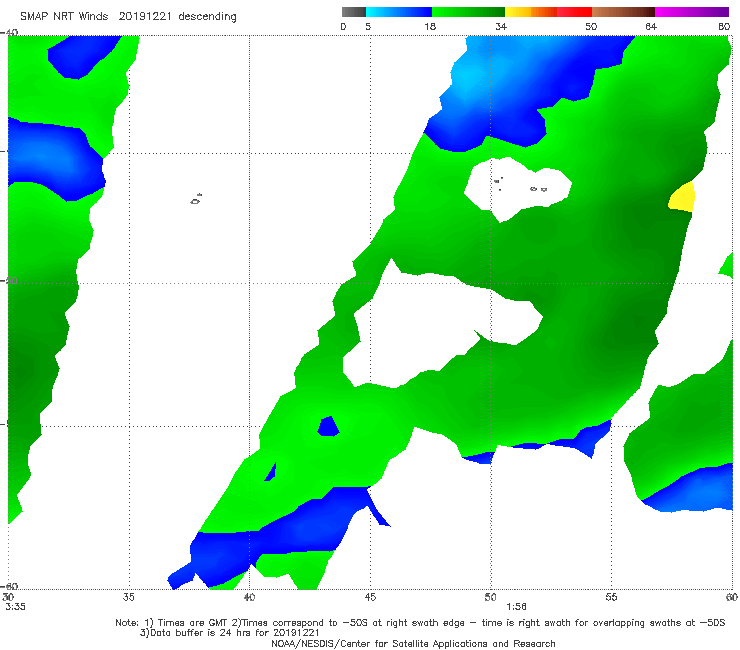Select the date '20191221' in the title
Image resolution: width=740 pixels, height=650 pixels.
coord(145,17)
